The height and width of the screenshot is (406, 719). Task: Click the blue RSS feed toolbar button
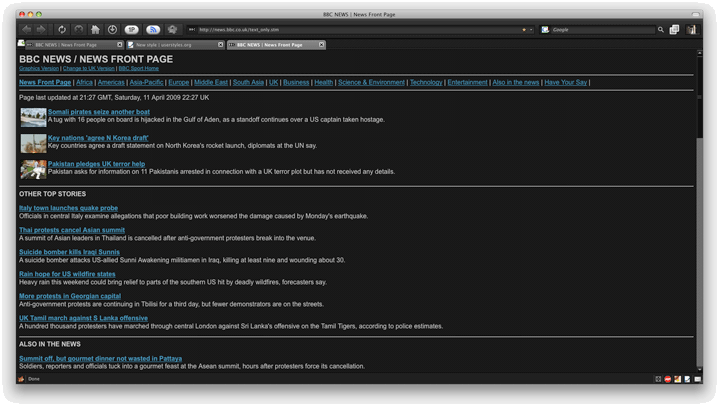click(153, 29)
